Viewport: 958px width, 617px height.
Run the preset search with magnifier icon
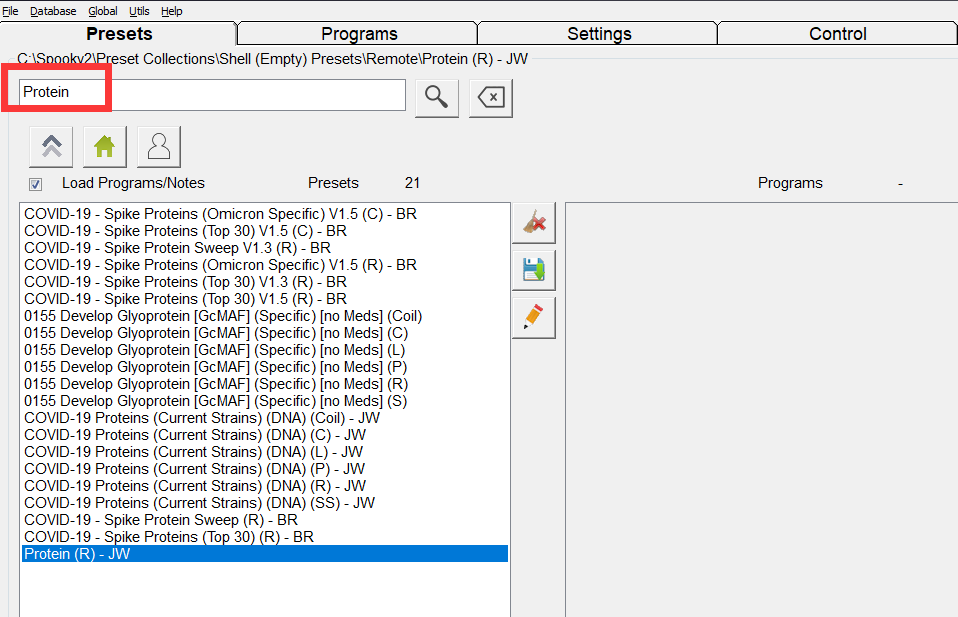(x=436, y=97)
